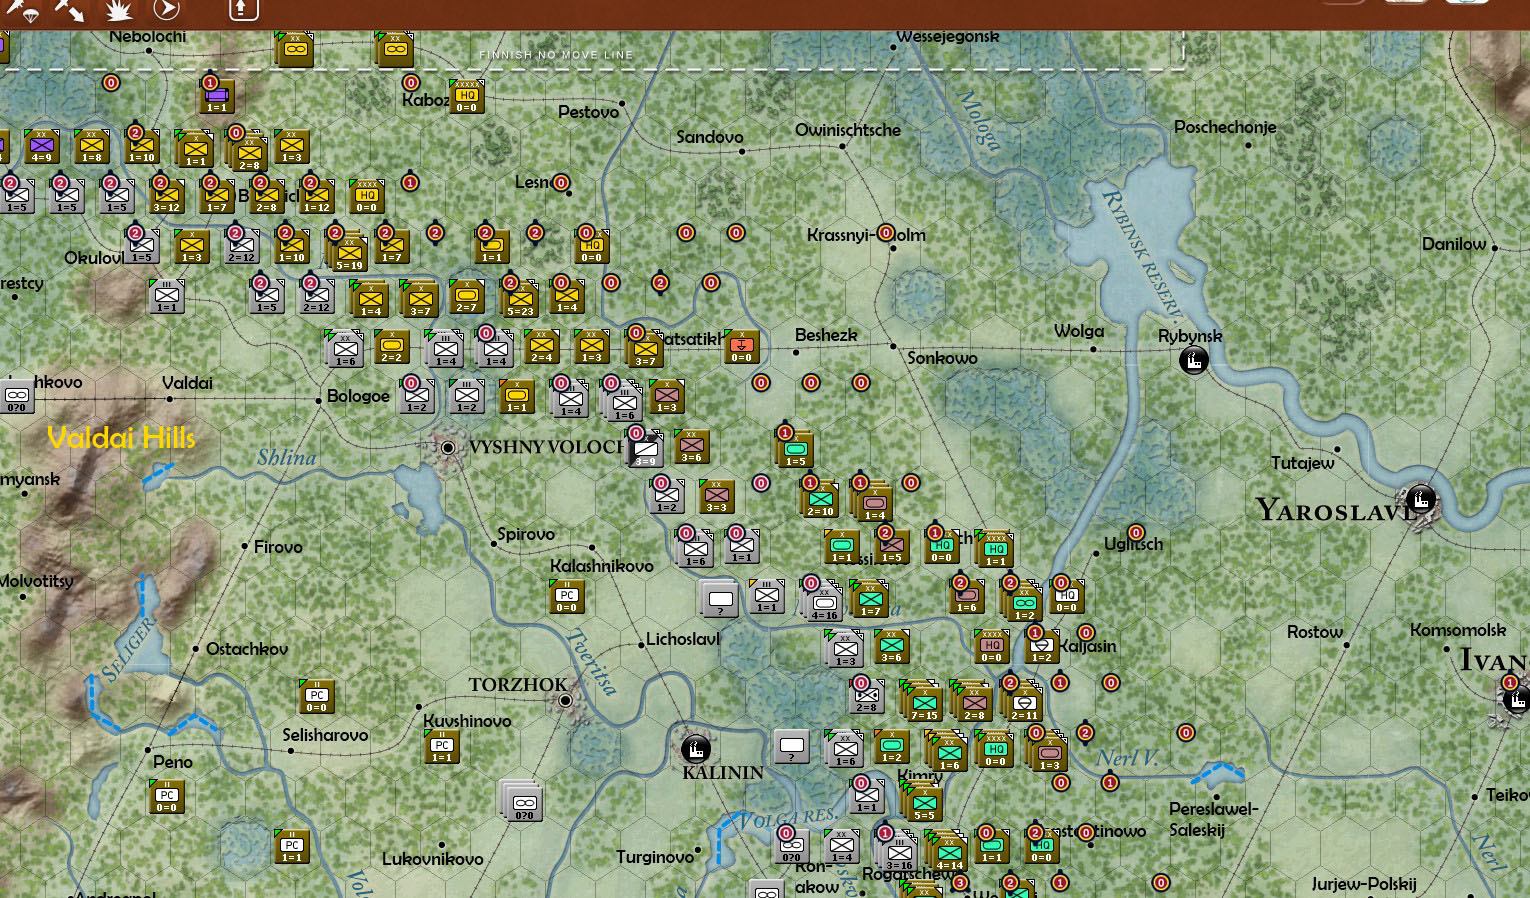The width and height of the screenshot is (1530, 898).
Task: Click the Firovo town label
Action: (278, 547)
